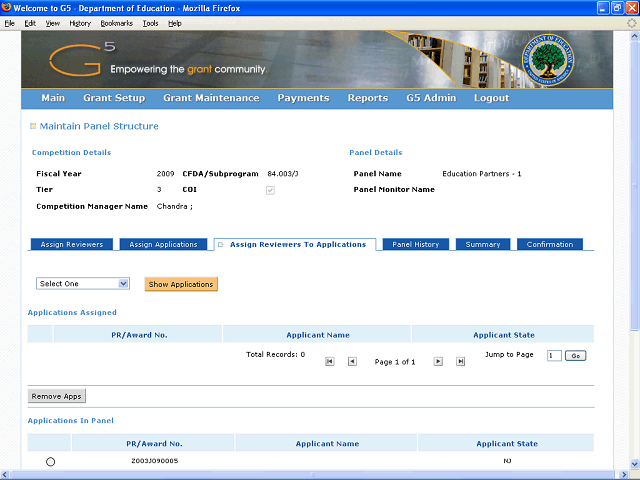Click vertical scrollbar up arrow
640x480 pixels.
[635, 36]
